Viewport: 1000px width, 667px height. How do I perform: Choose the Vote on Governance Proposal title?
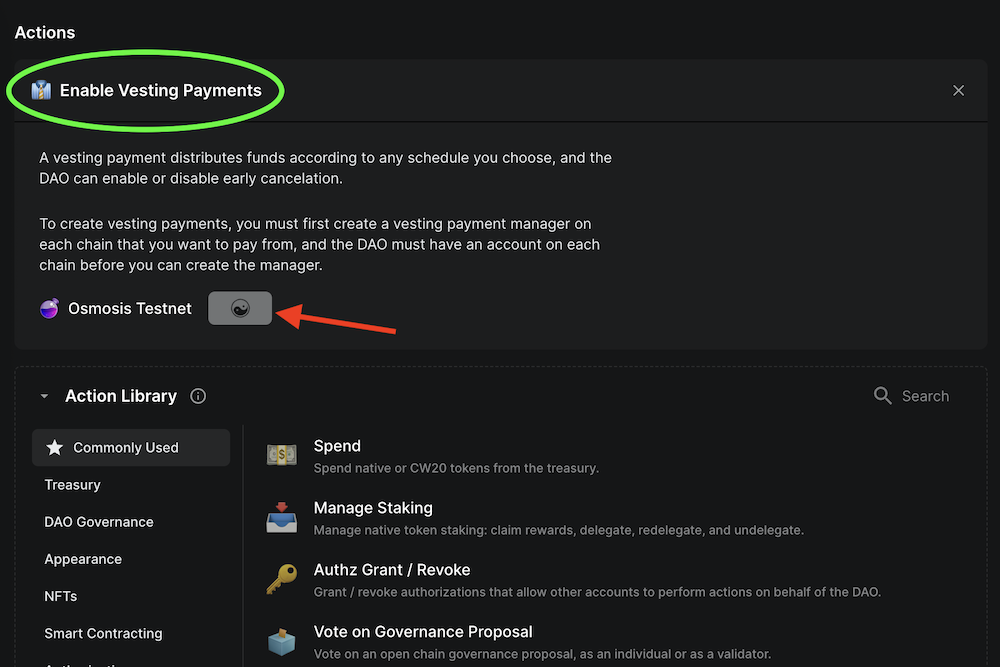tap(423, 632)
